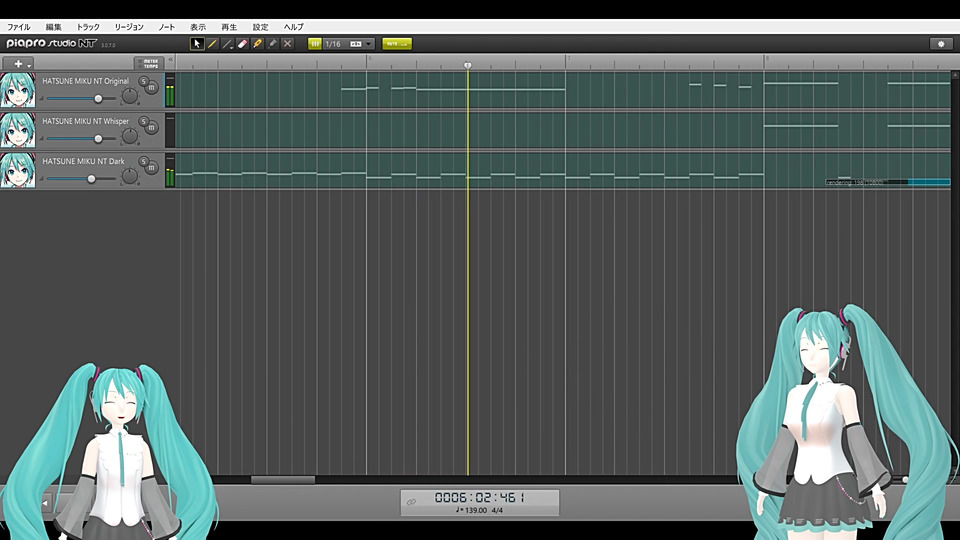Select the arrow pointer tool

click(197, 44)
